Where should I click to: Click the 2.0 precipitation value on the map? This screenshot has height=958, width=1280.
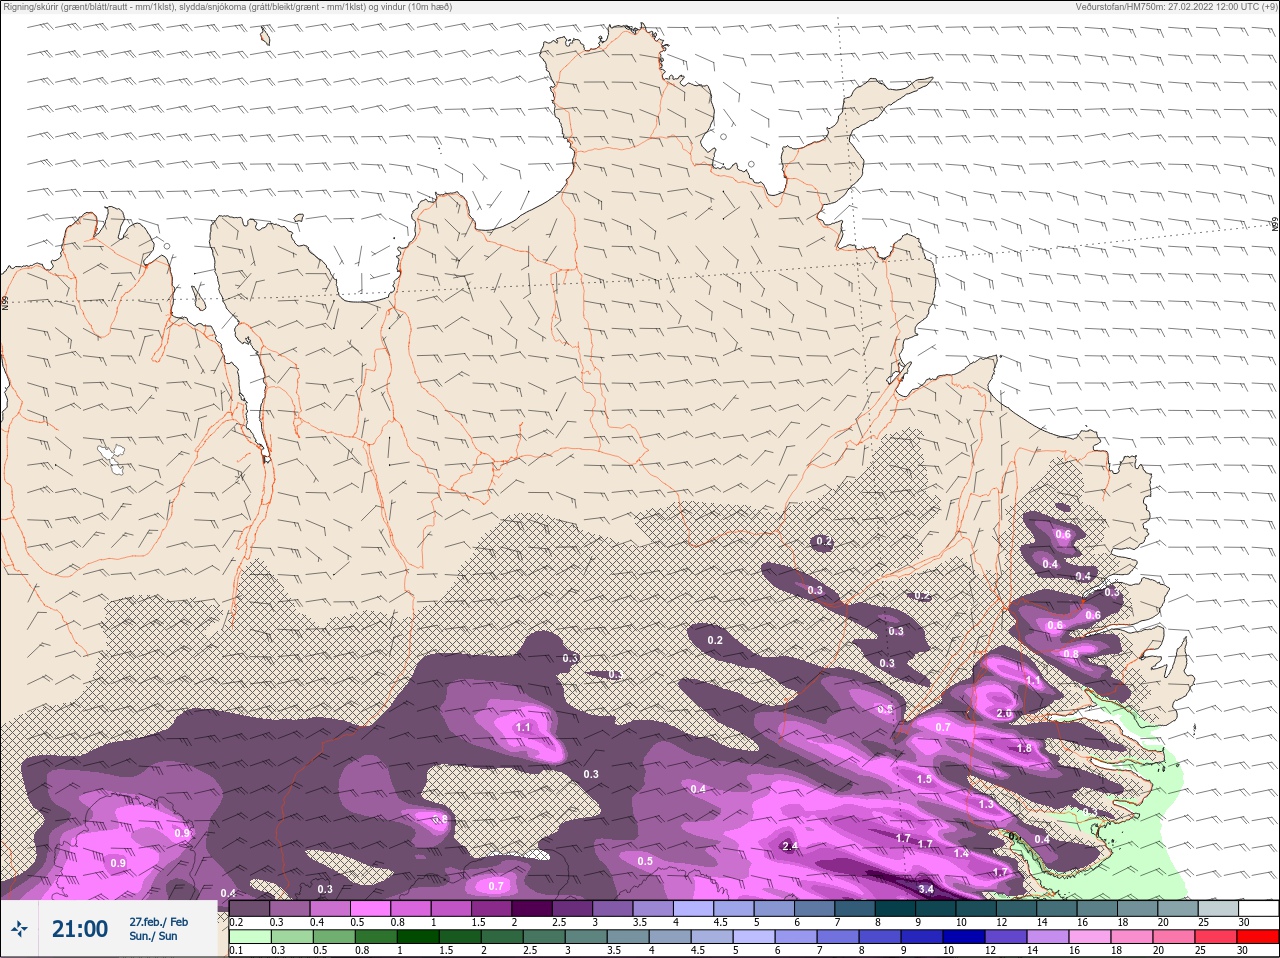click(1004, 713)
